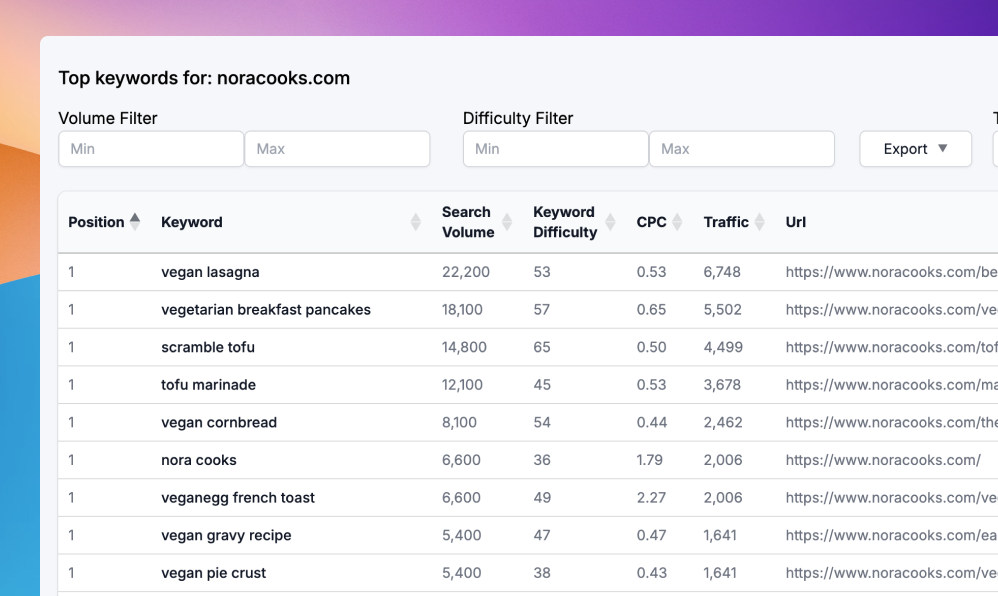Sort the CPC column using arrows
This screenshot has width=998, height=596.
[678, 222]
